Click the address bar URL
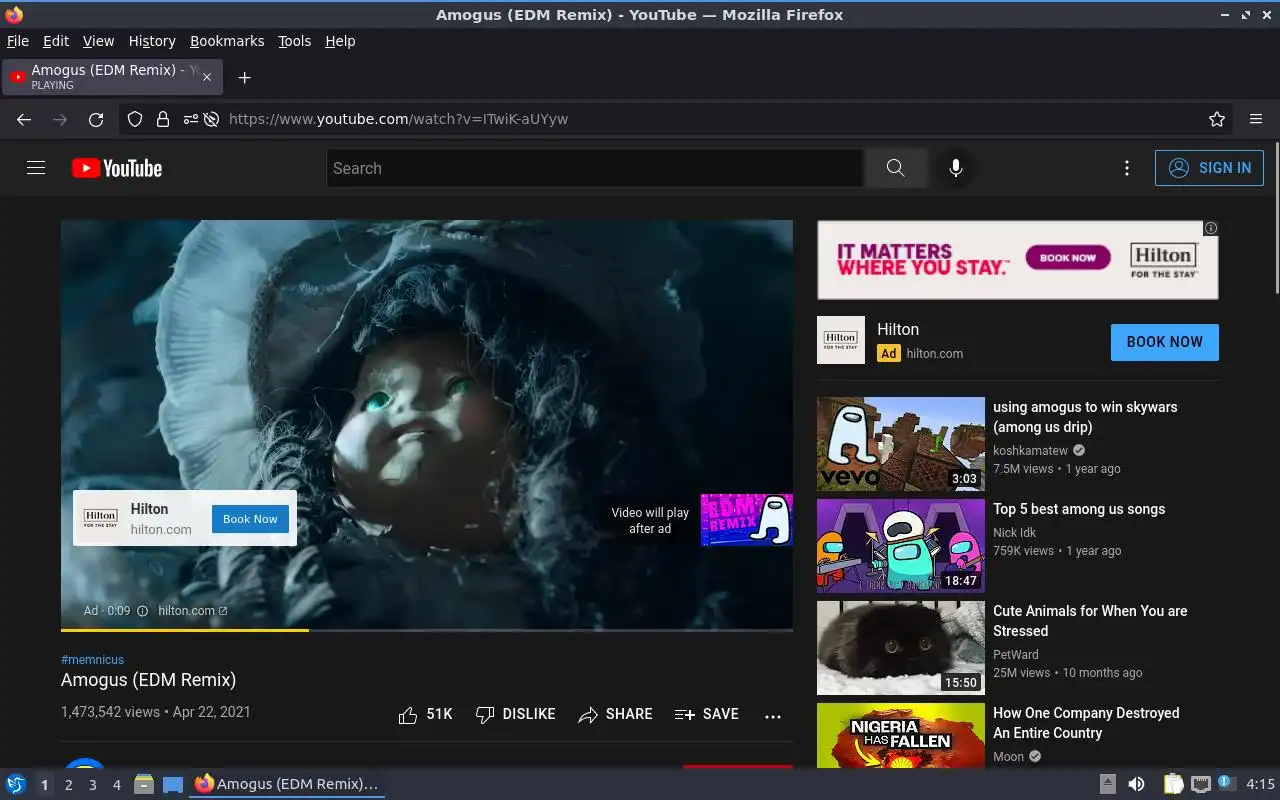This screenshot has width=1280, height=800. (x=398, y=119)
